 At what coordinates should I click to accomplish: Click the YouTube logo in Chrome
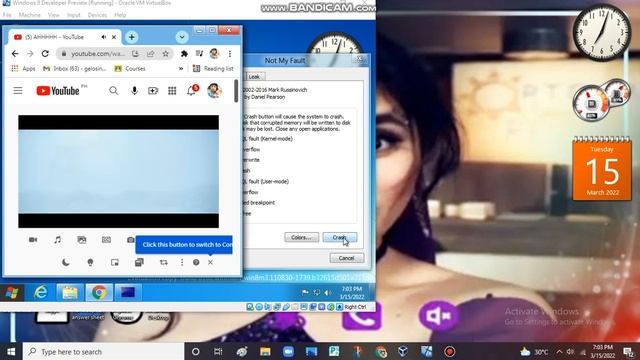(58, 91)
